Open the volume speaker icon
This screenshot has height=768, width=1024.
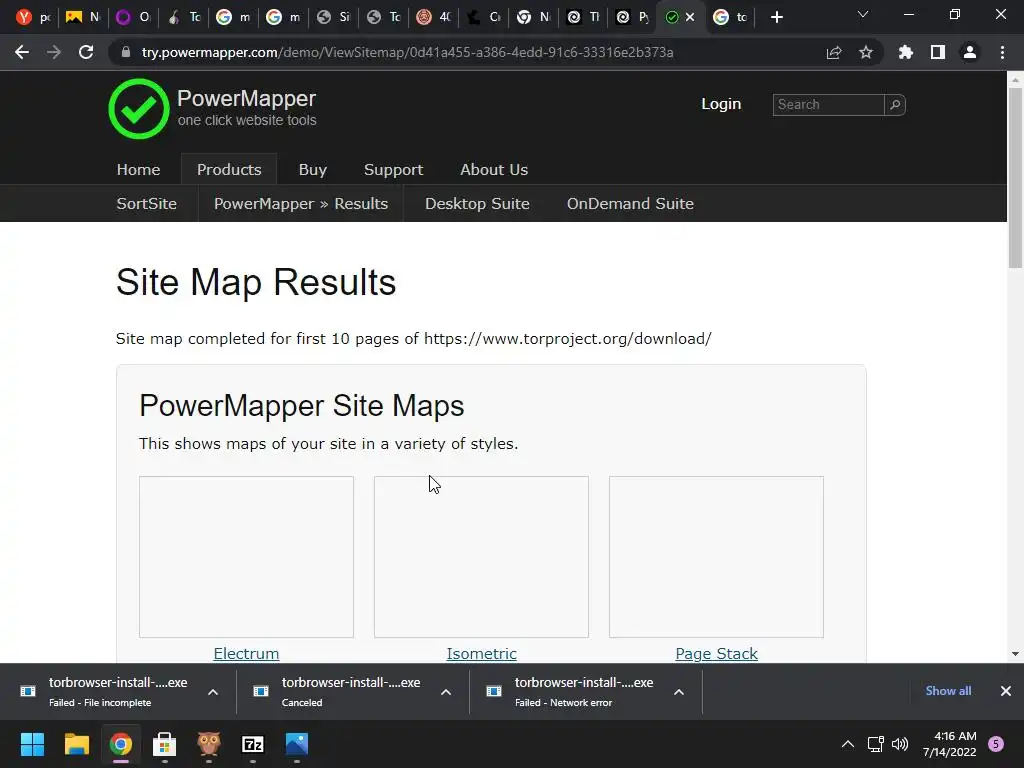pyautogui.click(x=900, y=744)
